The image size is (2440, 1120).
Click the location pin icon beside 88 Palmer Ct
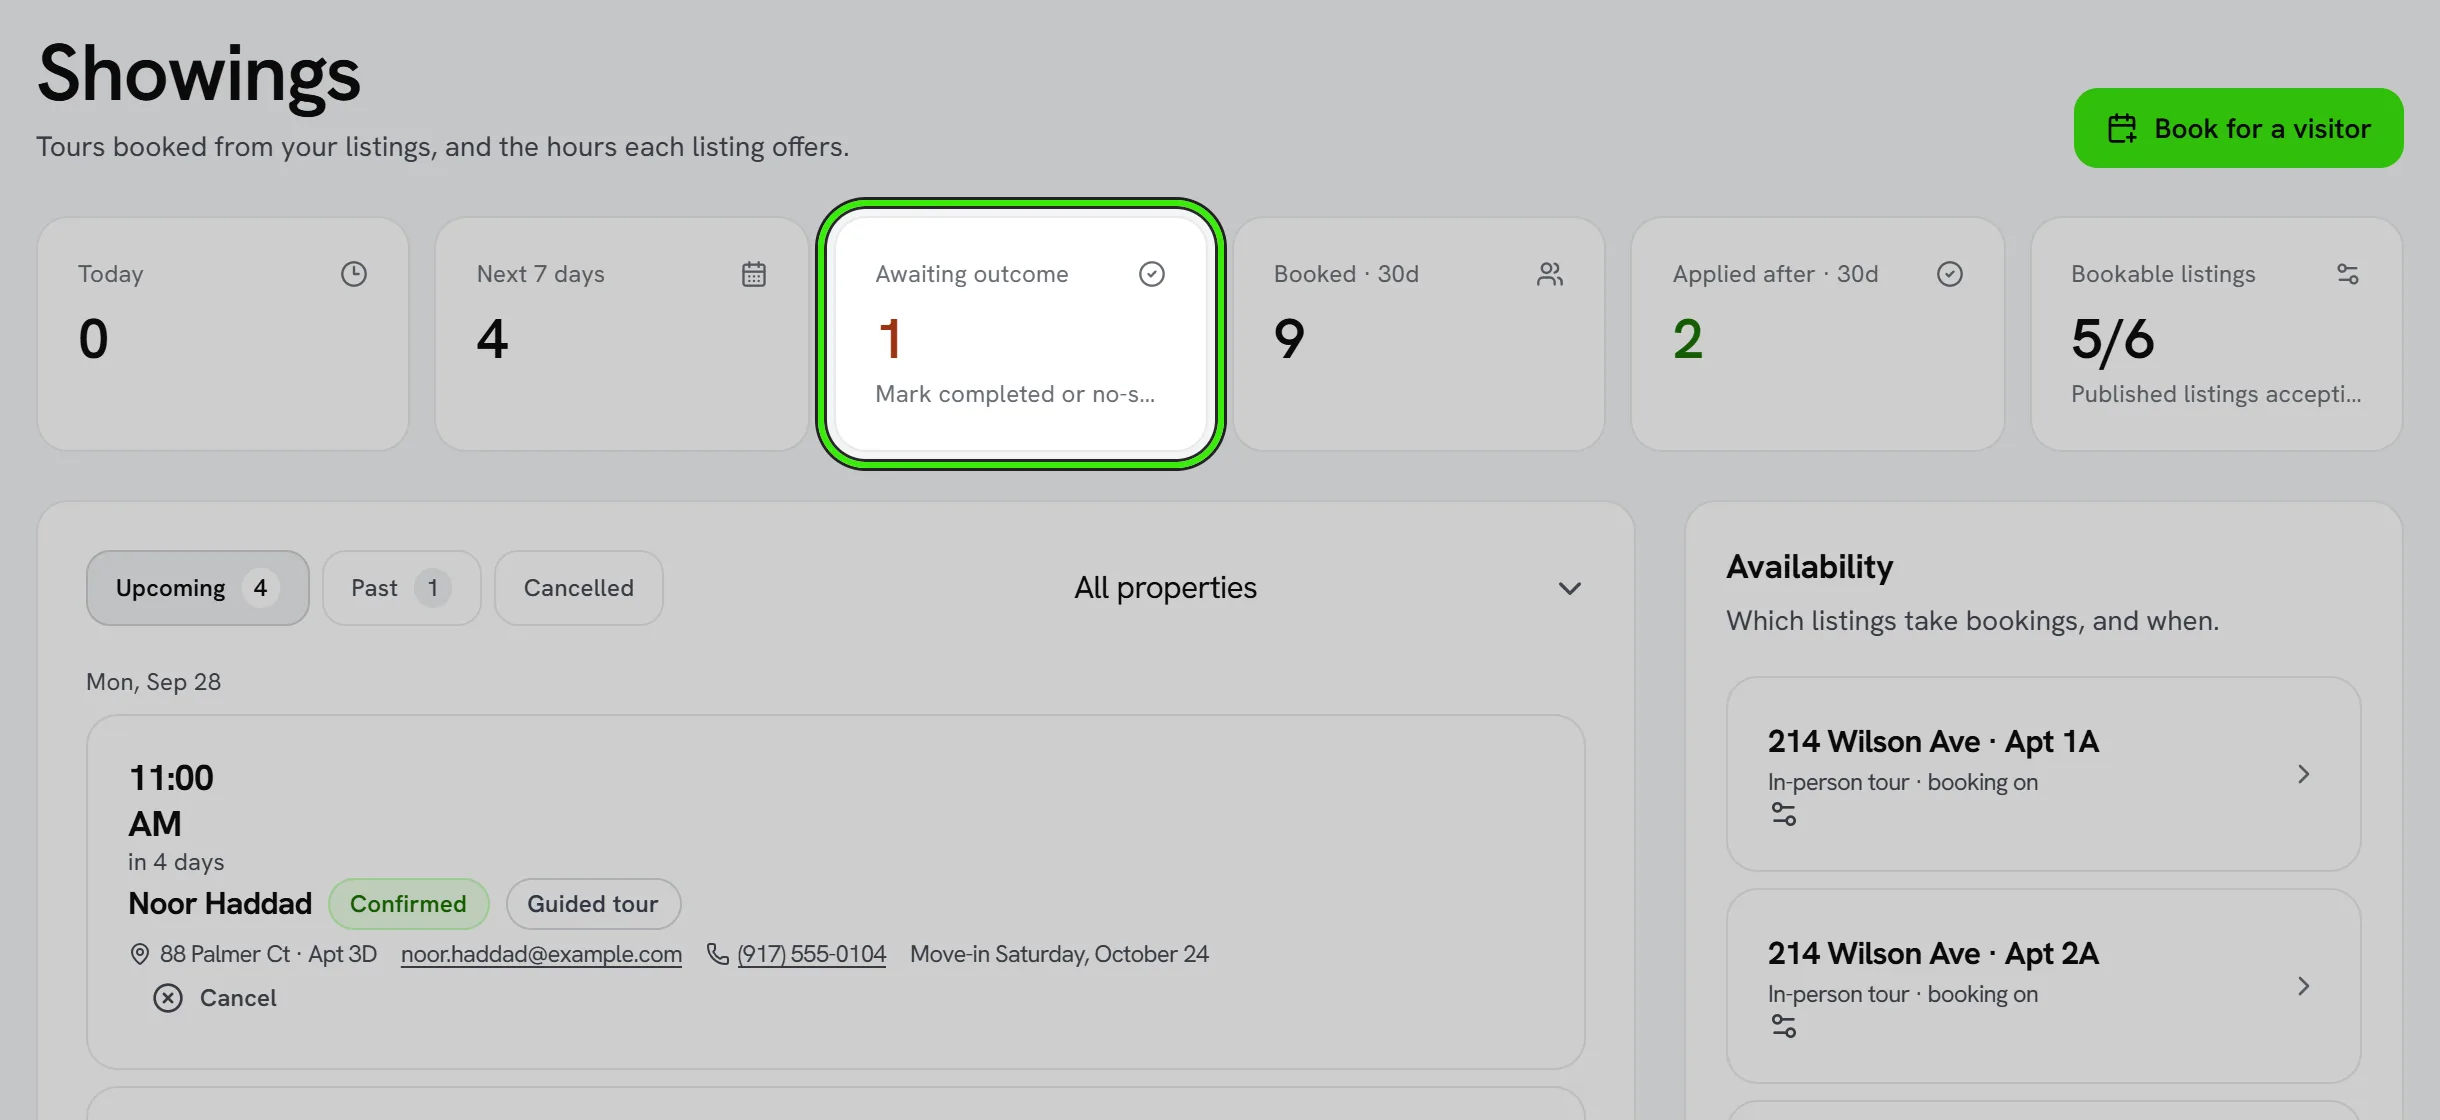pyautogui.click(x=140, y=954)
